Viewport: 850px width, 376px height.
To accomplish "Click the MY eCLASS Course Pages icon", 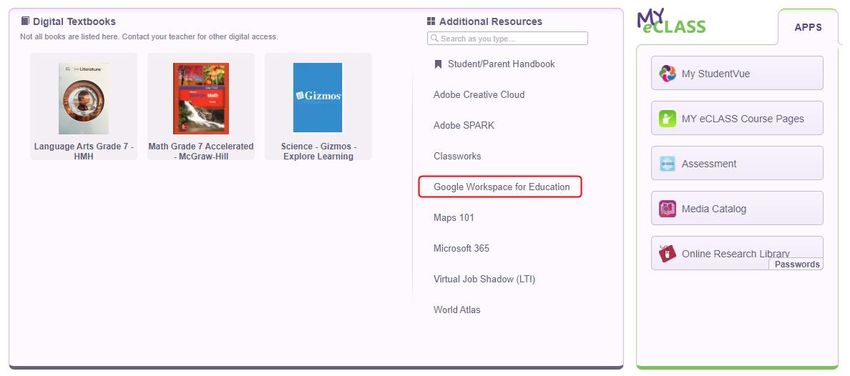I will tap(667, 118).
